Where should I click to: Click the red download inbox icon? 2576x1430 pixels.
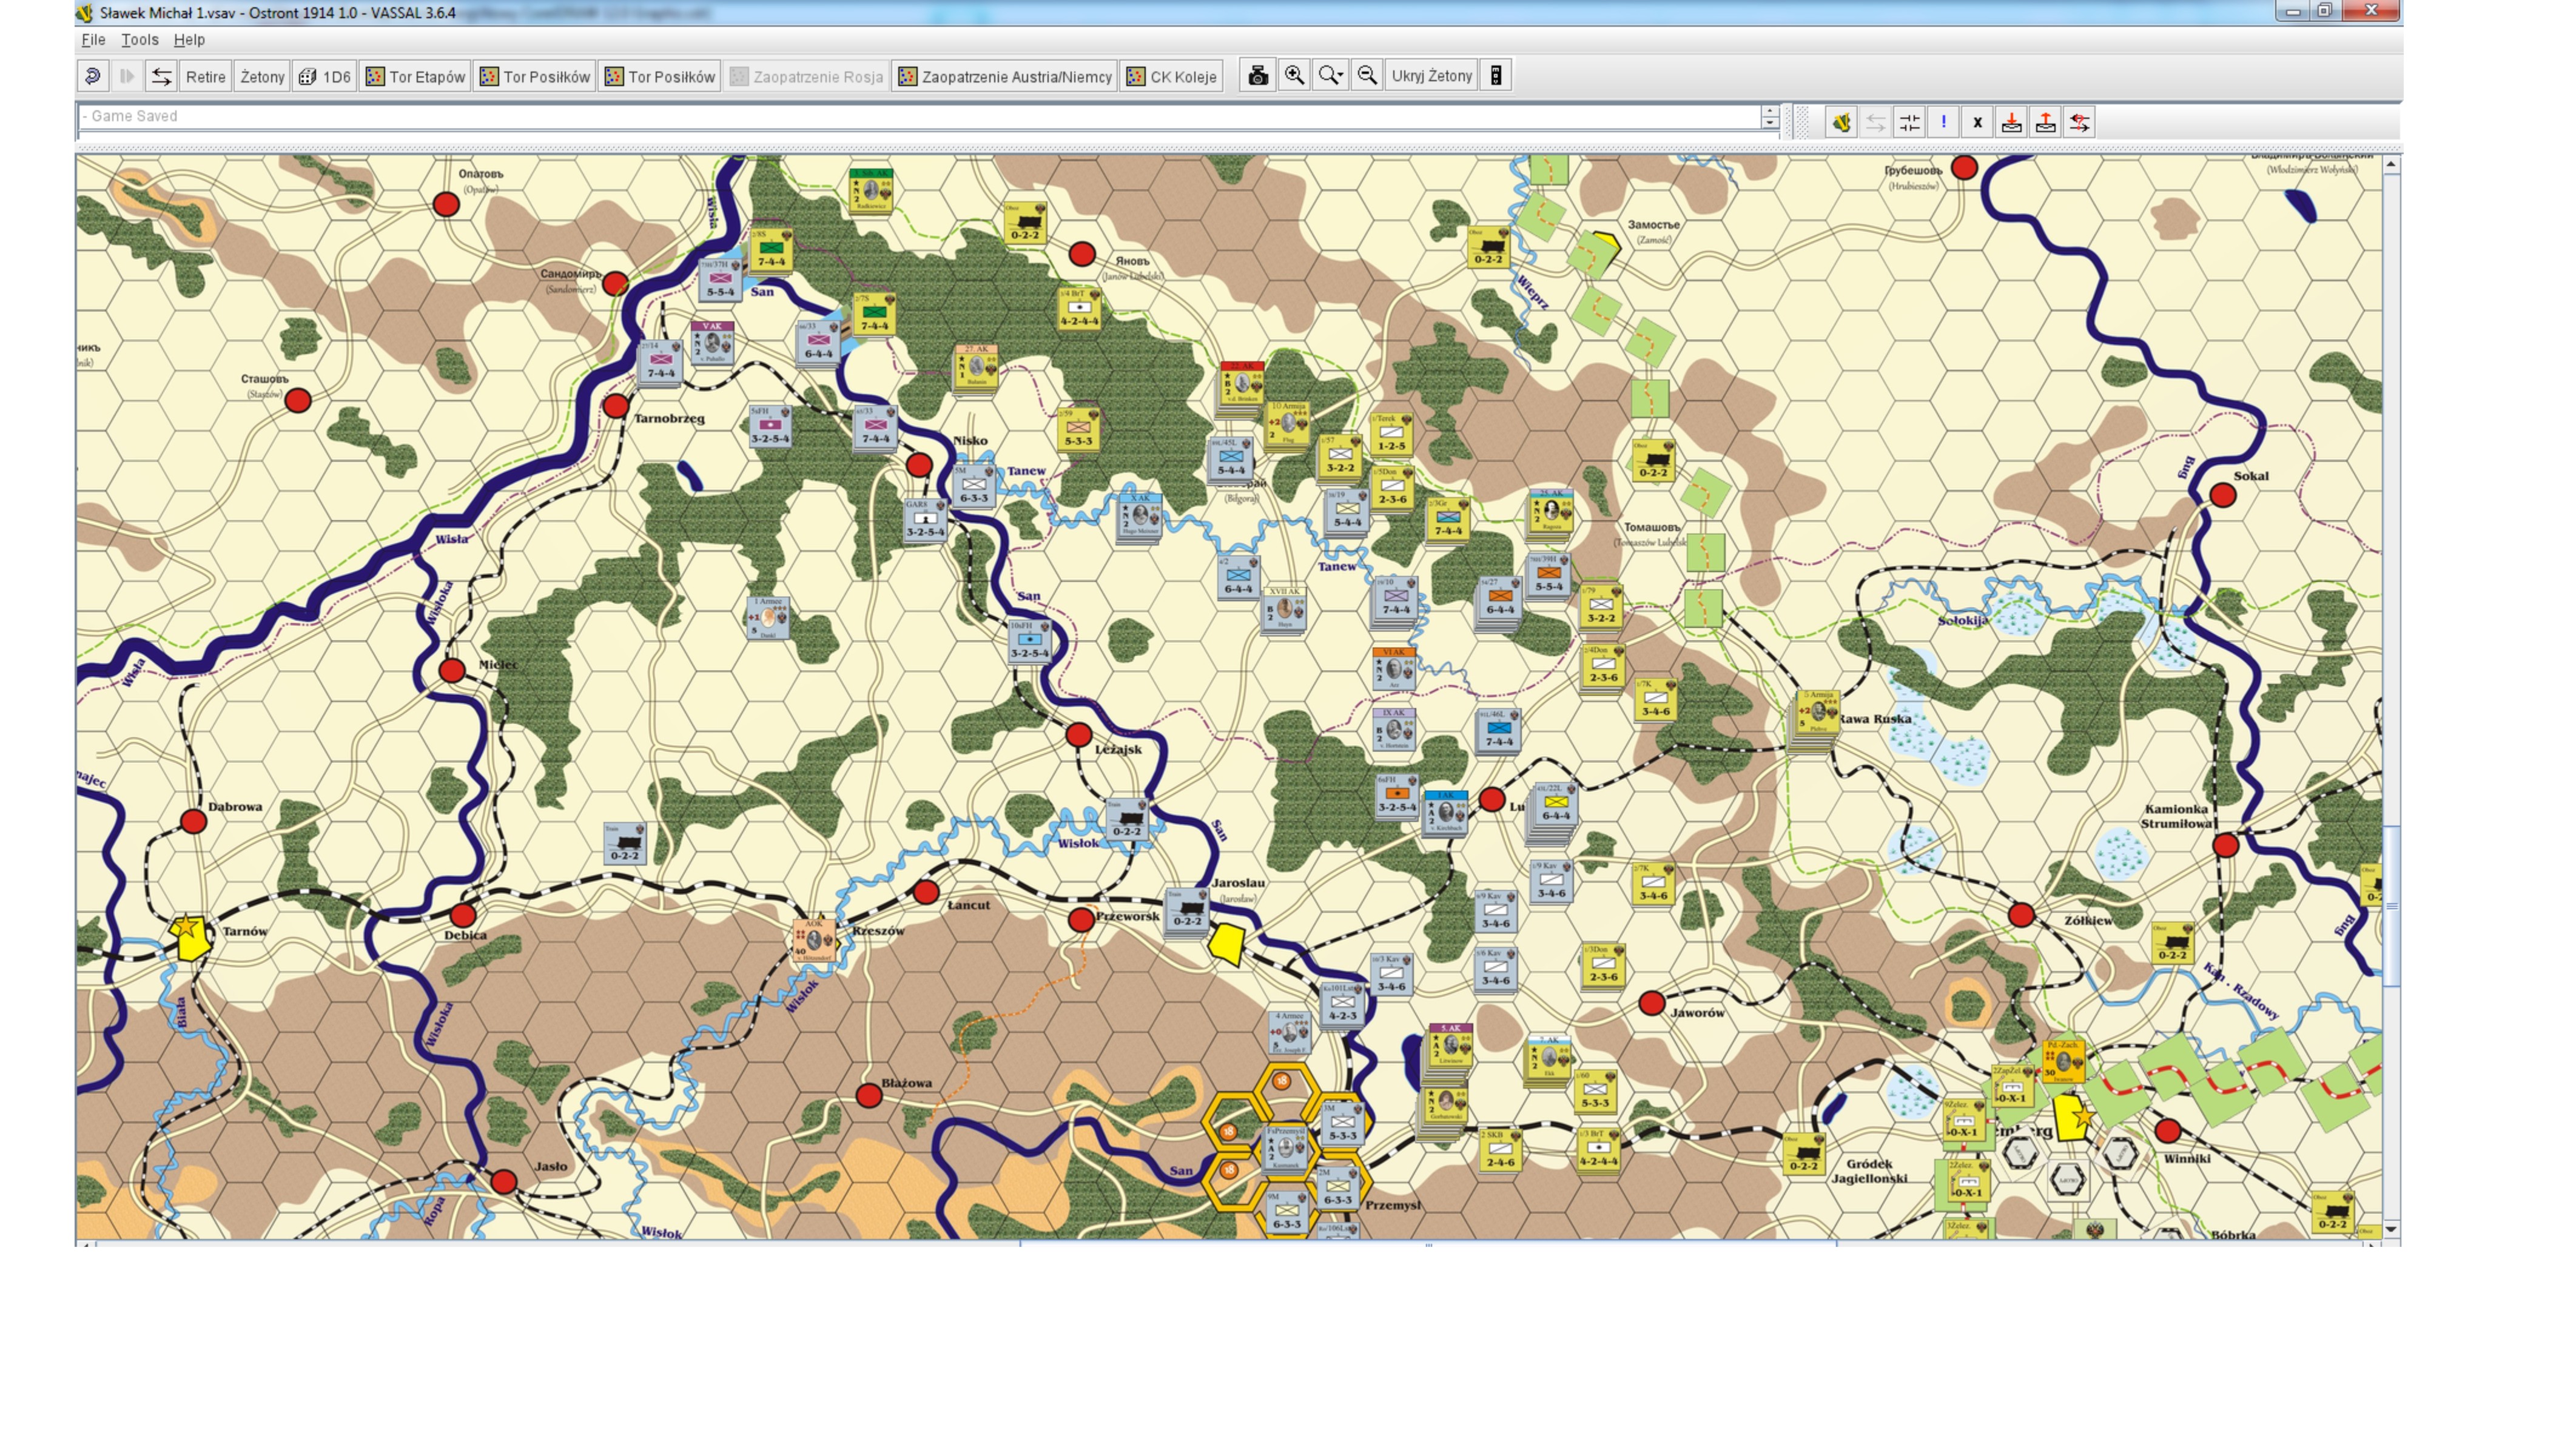[2011, 122]
